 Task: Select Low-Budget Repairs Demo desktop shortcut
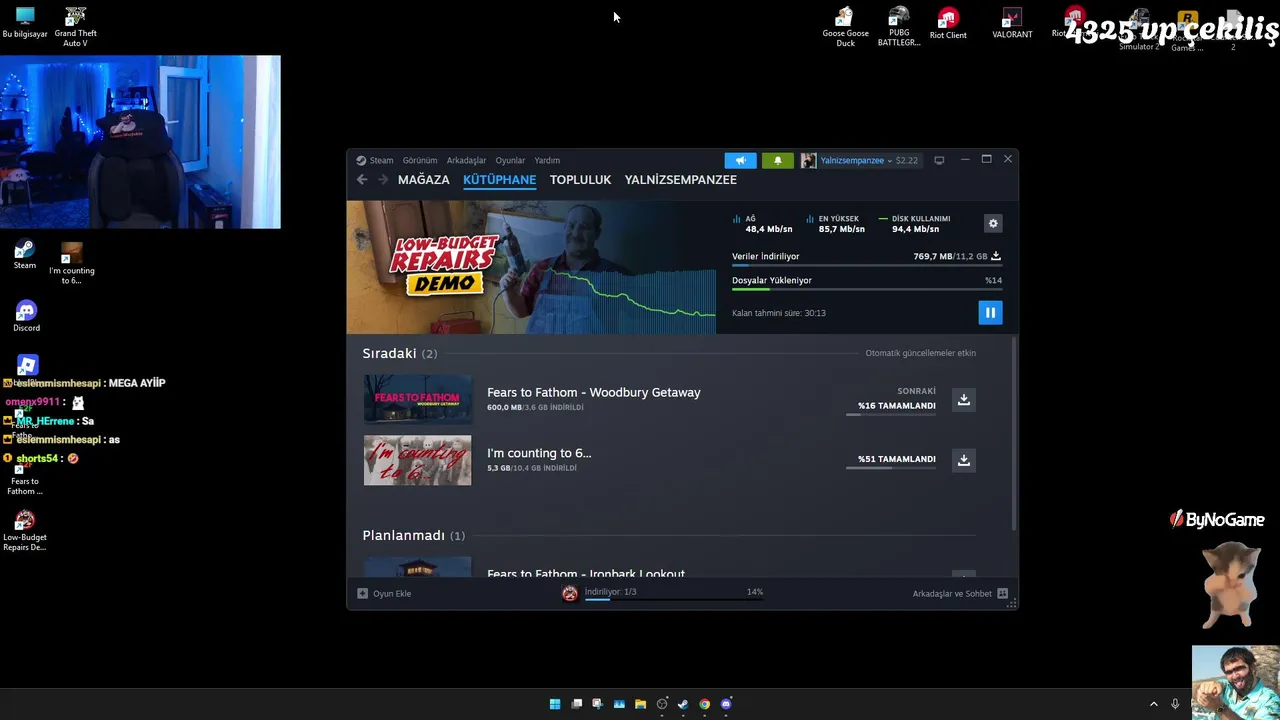click(x=25, y=531)
